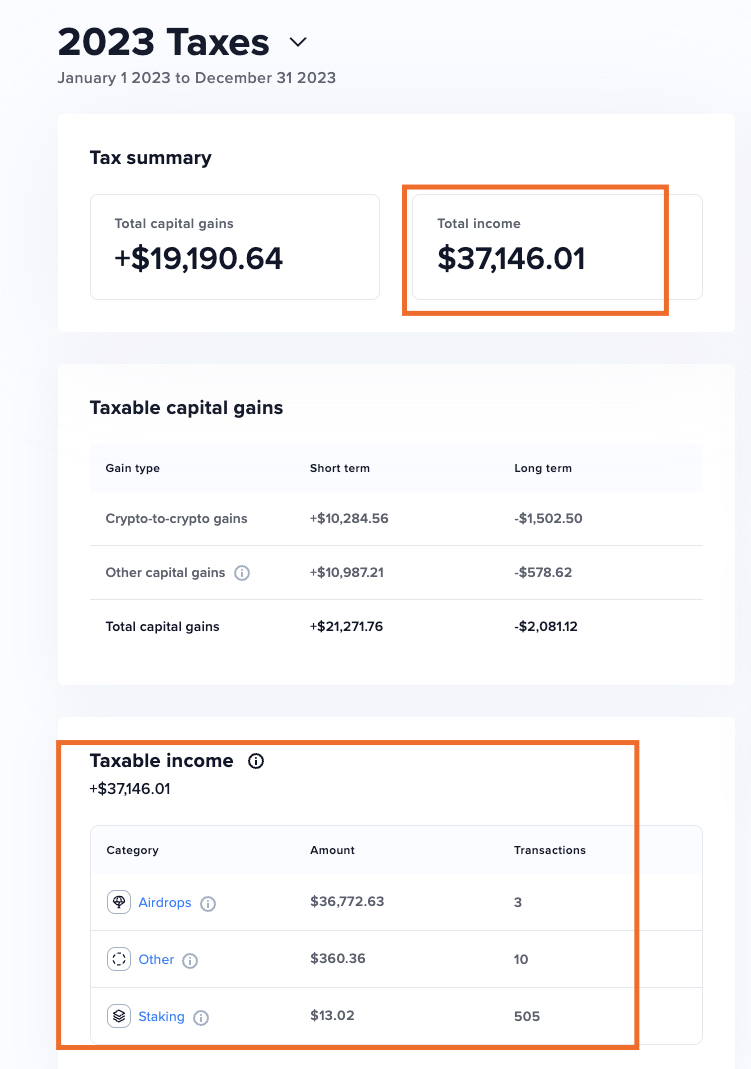Image resolution: width=751 pixels, height=1069 pixels.
Task: Click the Short term column header
Action: (x=338, y=468)
